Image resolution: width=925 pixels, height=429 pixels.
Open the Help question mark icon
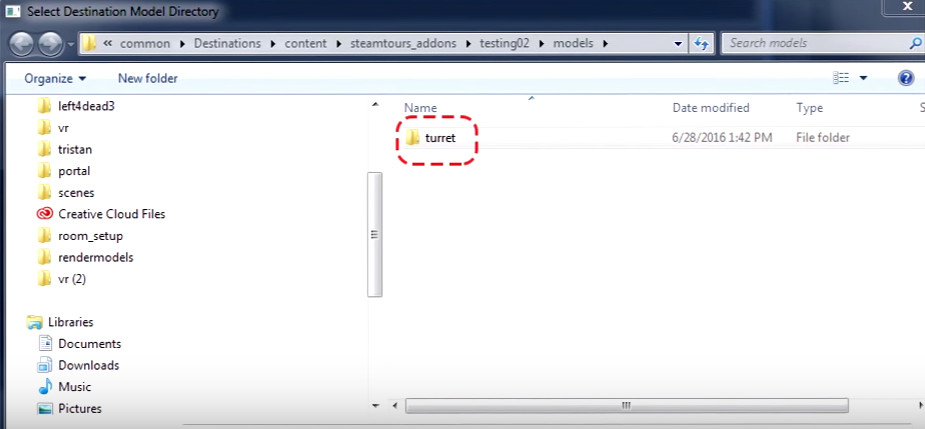[x=906, y=78]
